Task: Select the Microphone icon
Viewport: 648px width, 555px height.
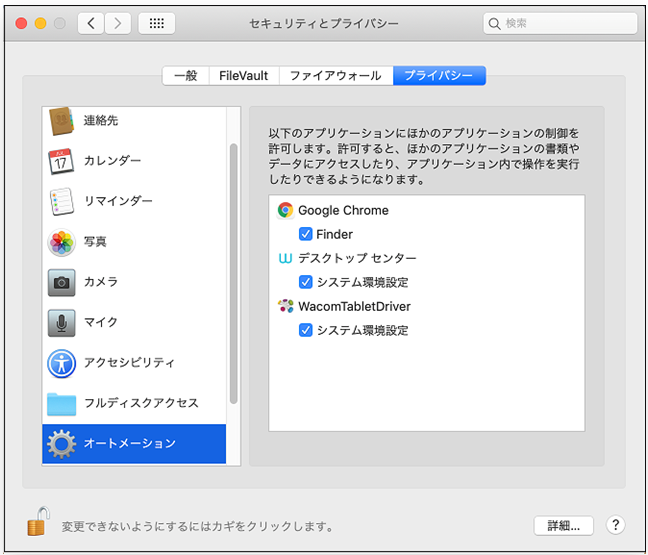Action: tap(62, 323)
